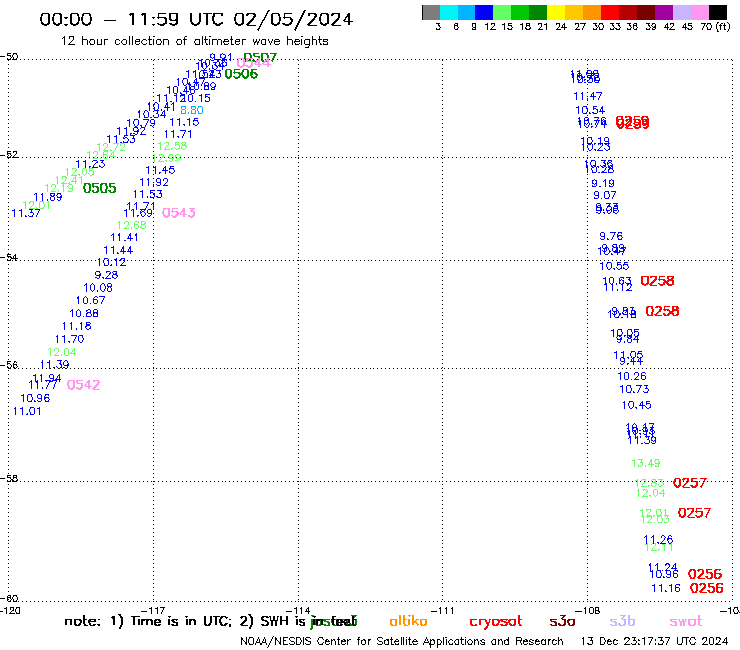Click the green wave height value 13.49
The width and height of the screenshot is (740, 650).
pos(646,463)
